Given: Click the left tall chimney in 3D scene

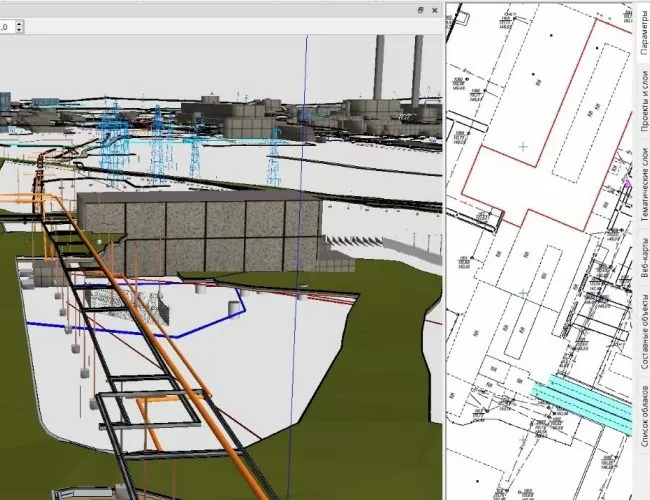Looking at the screenshot, I should click(x=380, y=65).
